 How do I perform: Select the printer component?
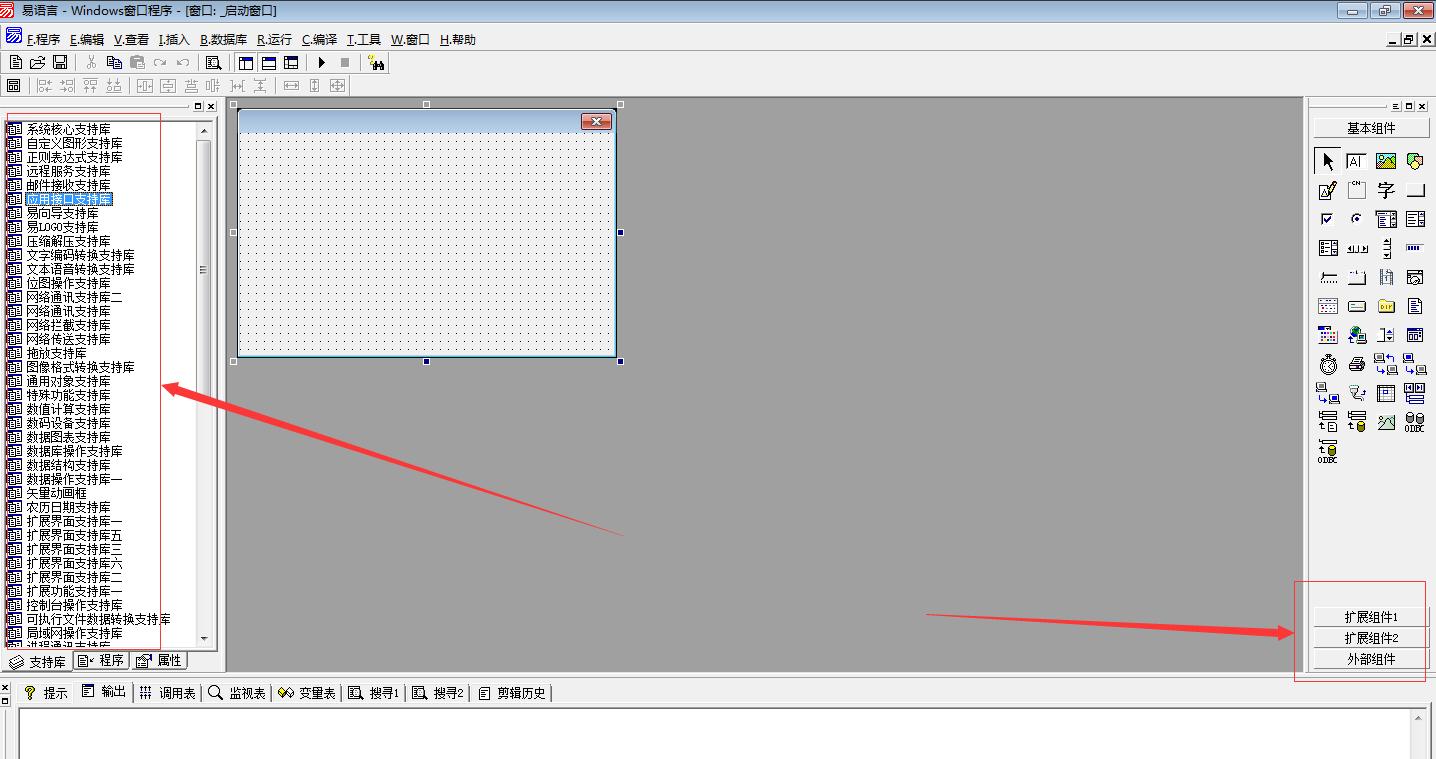(x=1356, y=364)
